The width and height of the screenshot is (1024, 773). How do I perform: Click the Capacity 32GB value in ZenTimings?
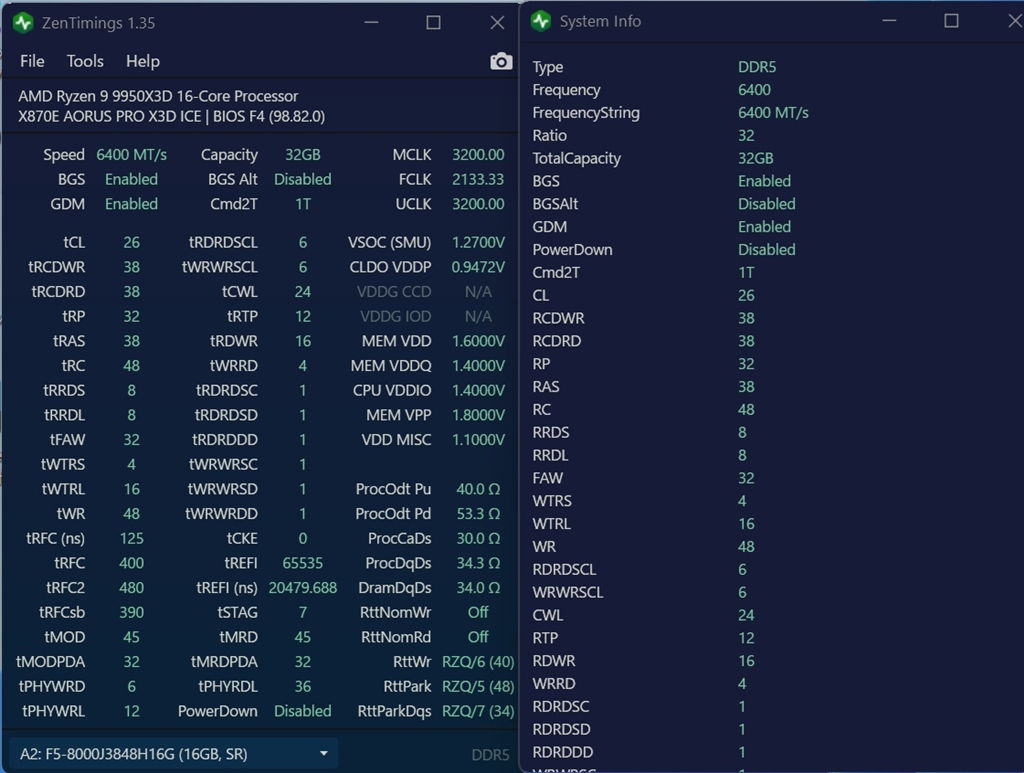tap(302, 155)
